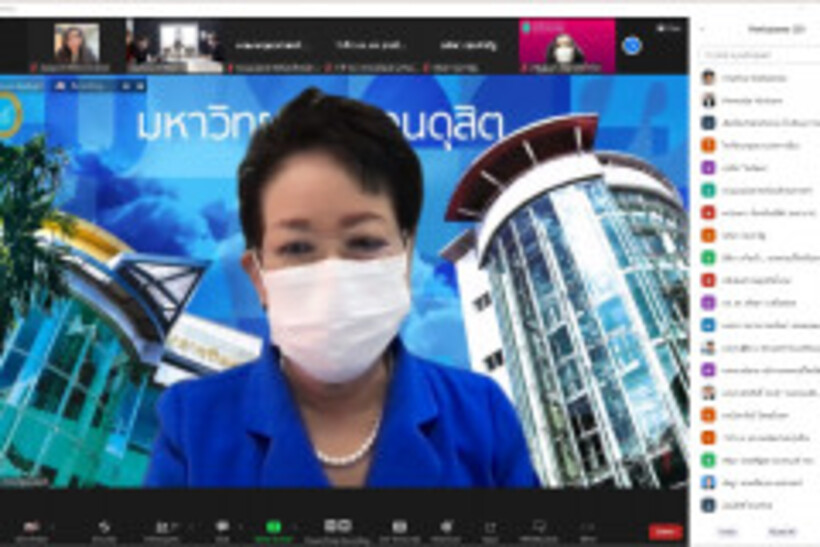
Task: Open the View layout menu at top right
Action: pyautogui.click(x=668, y=27)
